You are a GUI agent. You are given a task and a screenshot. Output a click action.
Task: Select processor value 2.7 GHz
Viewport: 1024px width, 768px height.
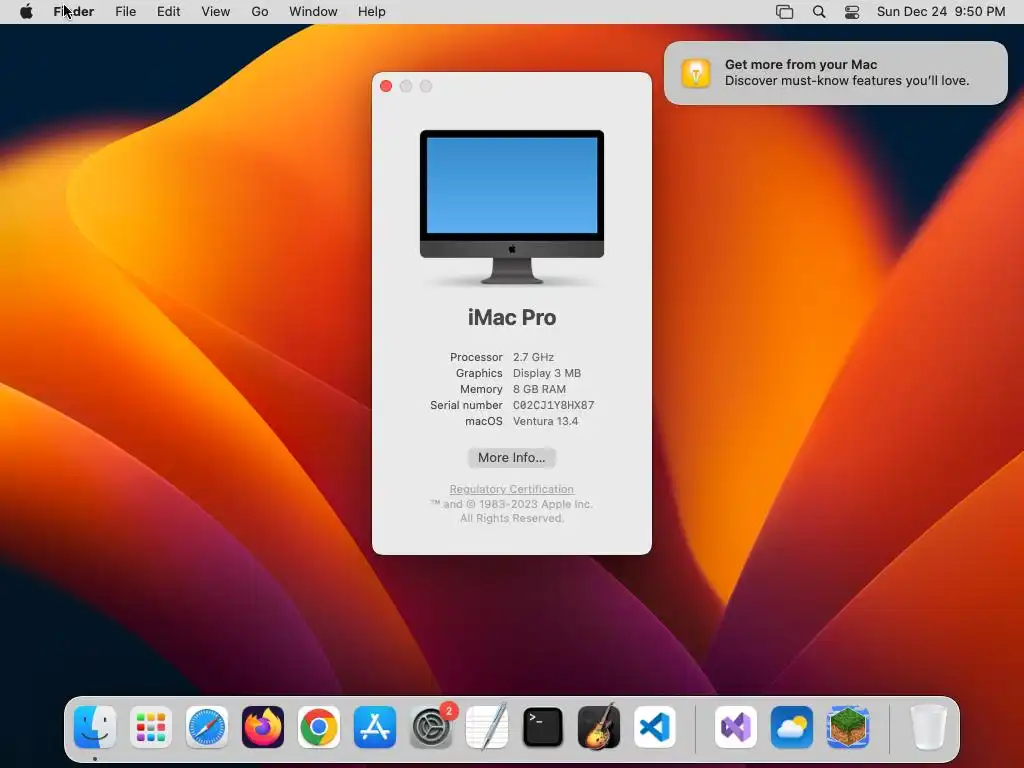click(x=534, y=357)
